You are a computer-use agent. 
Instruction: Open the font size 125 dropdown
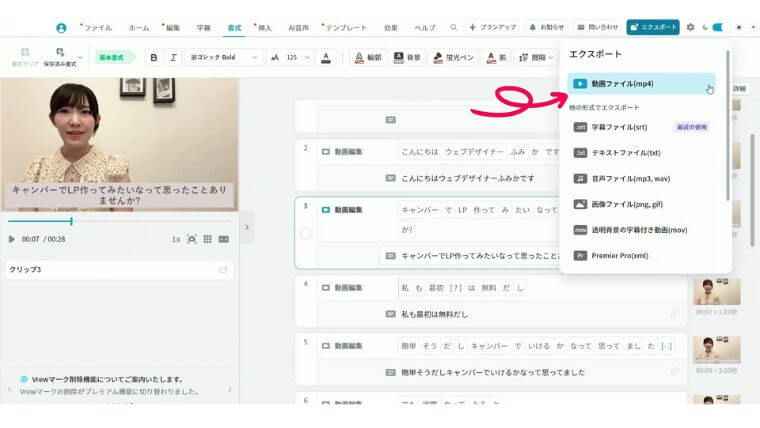click(x=290, y=57)
